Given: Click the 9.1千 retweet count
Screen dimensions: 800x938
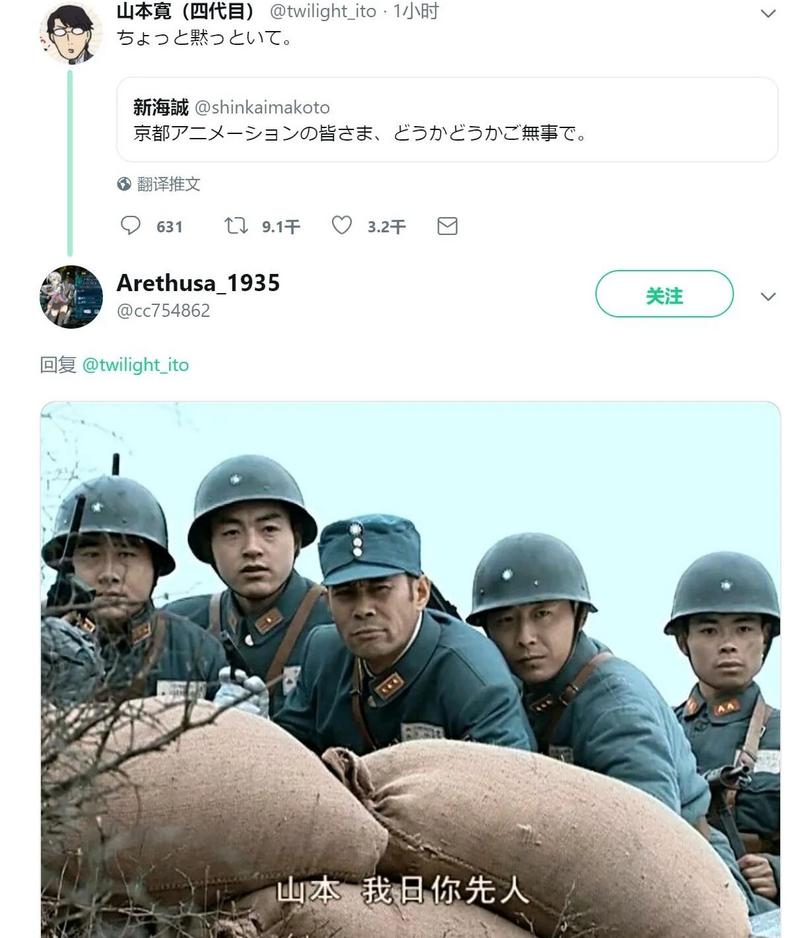Looking at the screenshot, I should tap(281, 227).
